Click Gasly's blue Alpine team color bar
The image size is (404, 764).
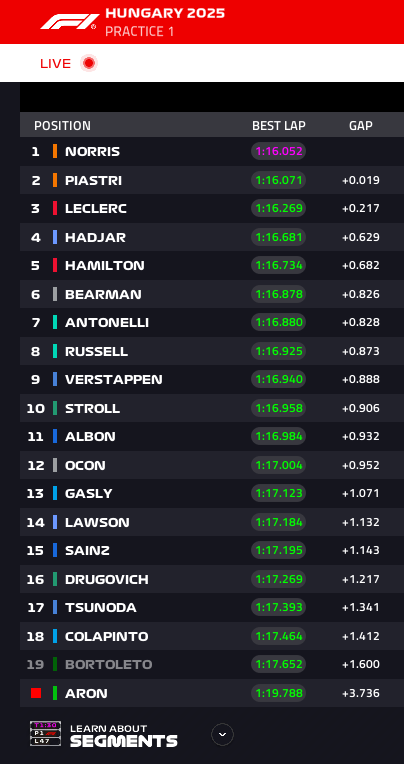55,493
